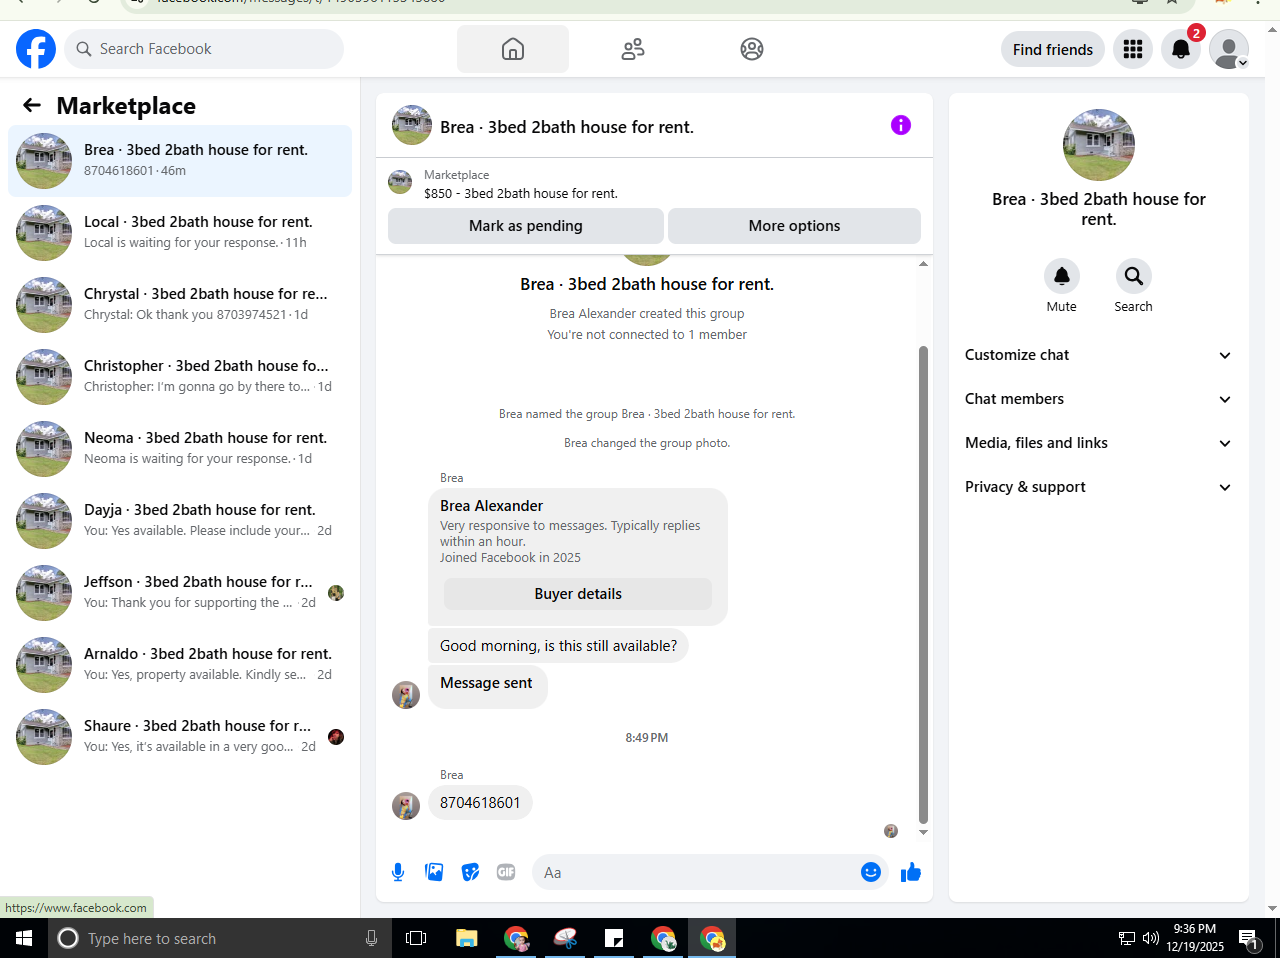Expand Customize chat section
This screenshot has height=958, width=1280.
[x=1099, y=355]
